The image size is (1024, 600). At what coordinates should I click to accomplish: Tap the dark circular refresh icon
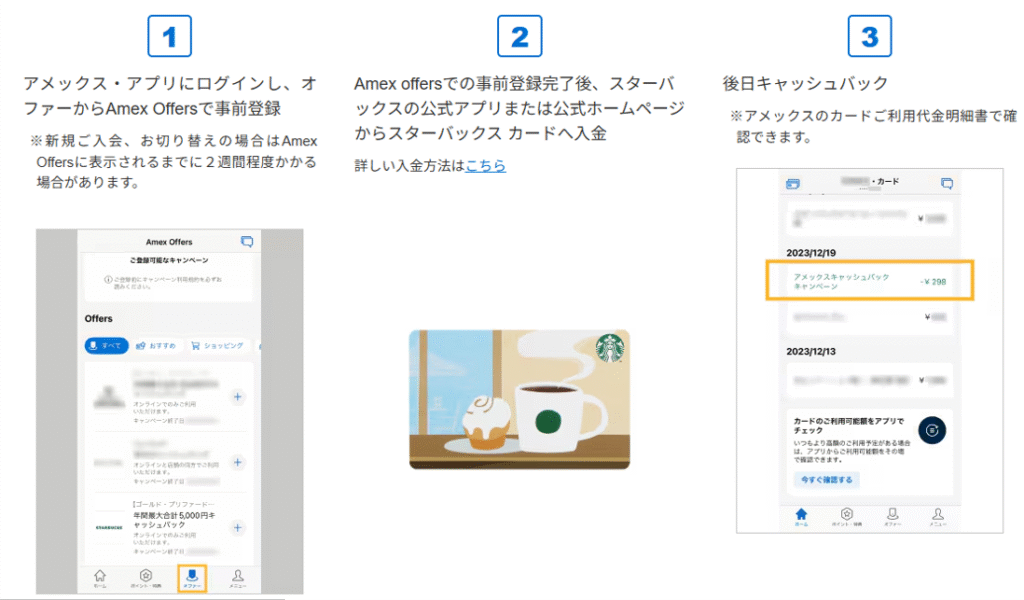[932, 430]
